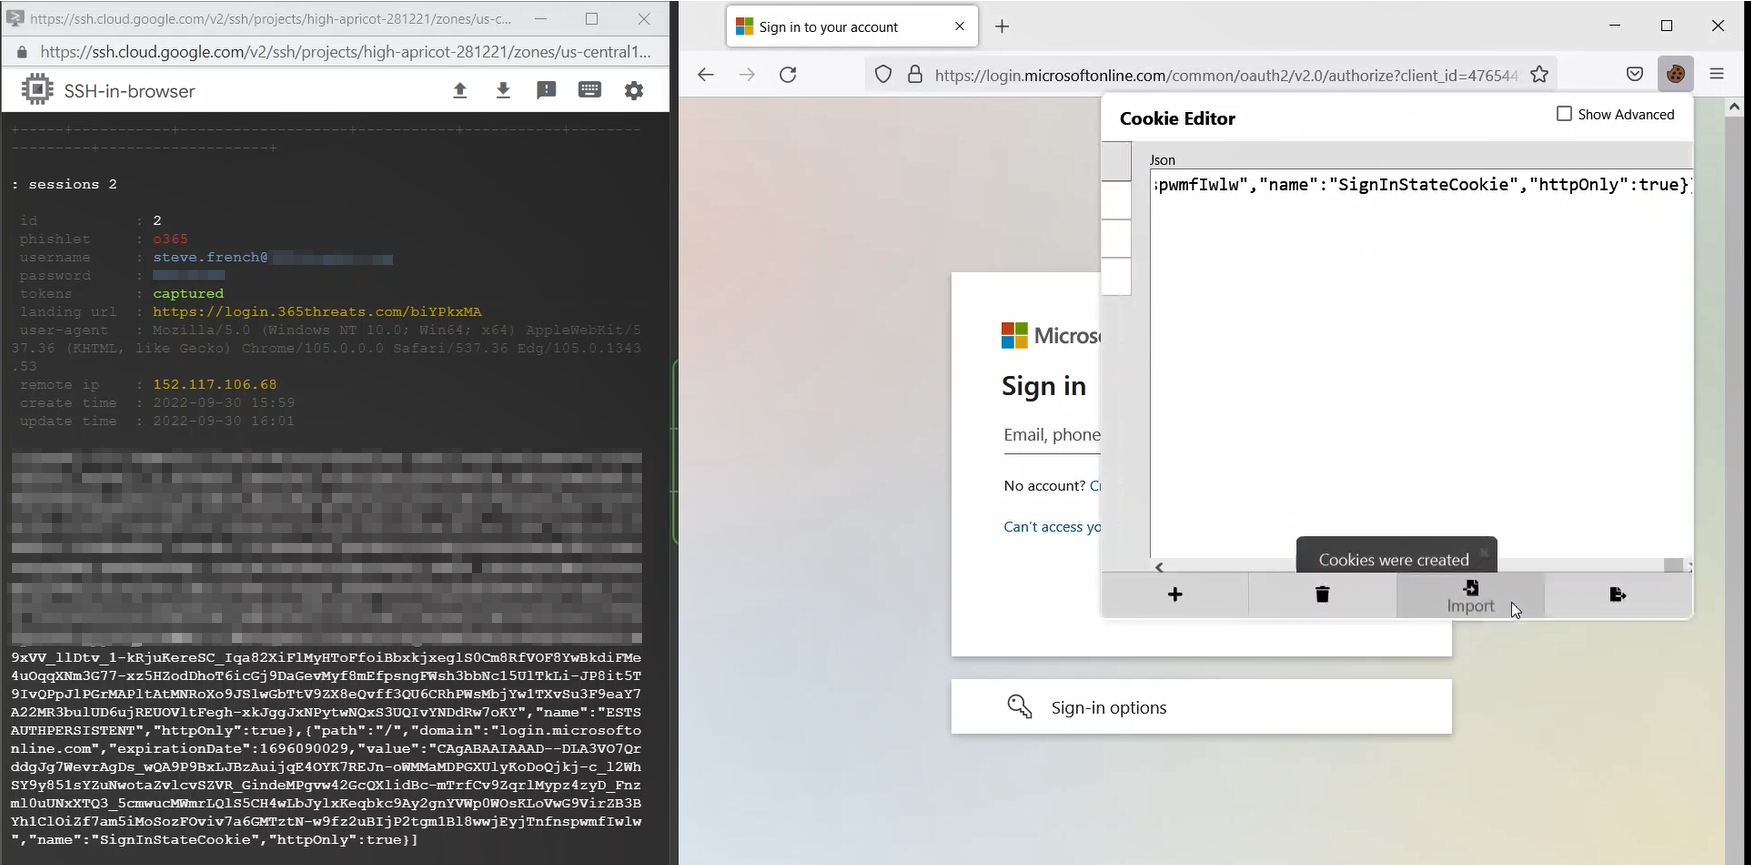Dismiss the 'Cookies were created' notification
This screenshot has height=865, width=1751.
(x=1484, y=552)
